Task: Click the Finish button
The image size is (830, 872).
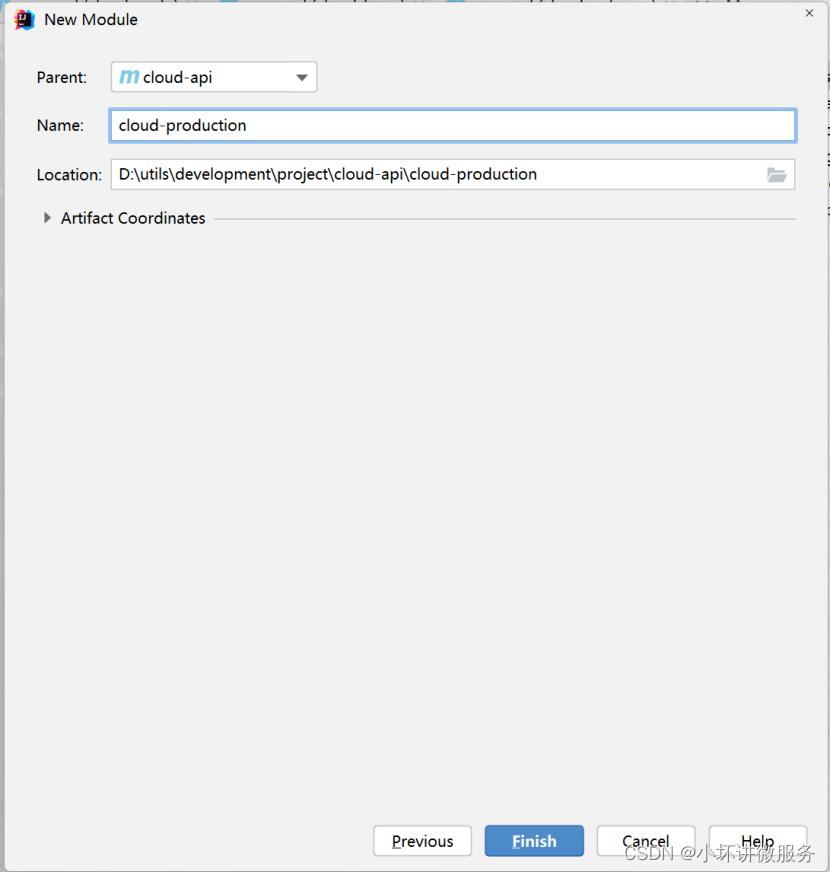Action: pos(534,841)
